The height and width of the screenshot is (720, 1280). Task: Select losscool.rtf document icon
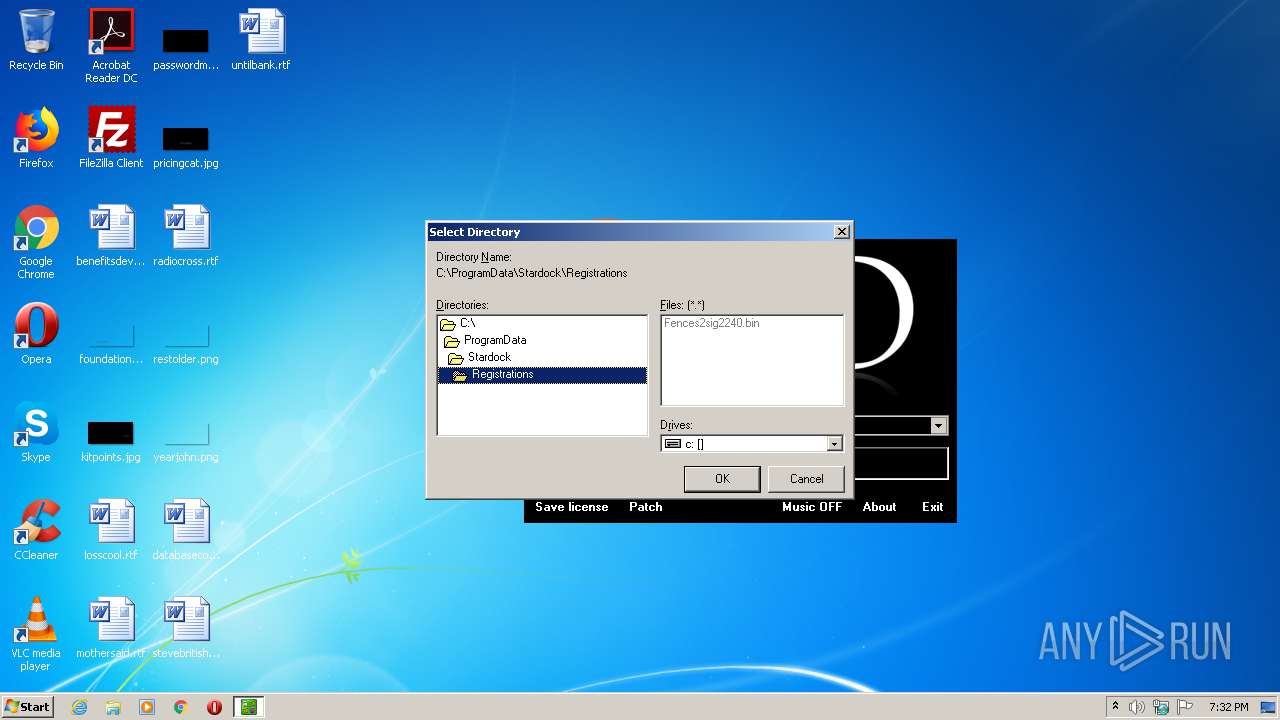[111, 530]
